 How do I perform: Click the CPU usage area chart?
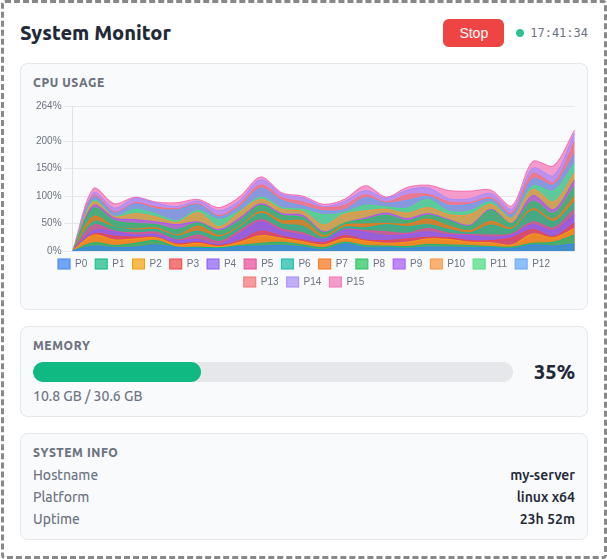coord(322,200)
